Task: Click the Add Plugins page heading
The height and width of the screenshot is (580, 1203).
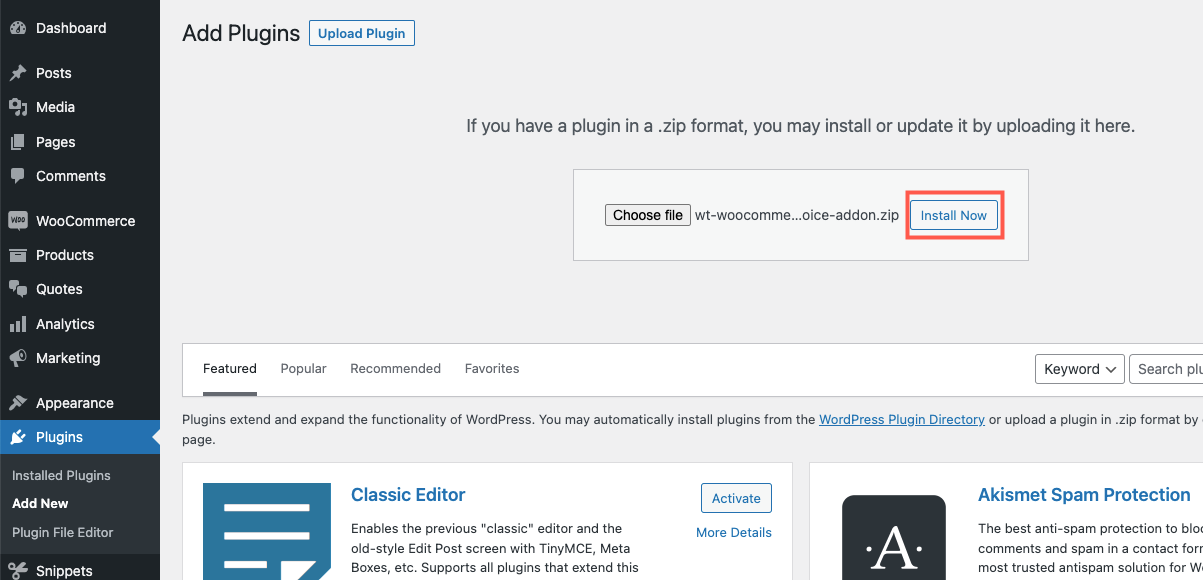Action: pyautogui.click(x=241, y=33)
